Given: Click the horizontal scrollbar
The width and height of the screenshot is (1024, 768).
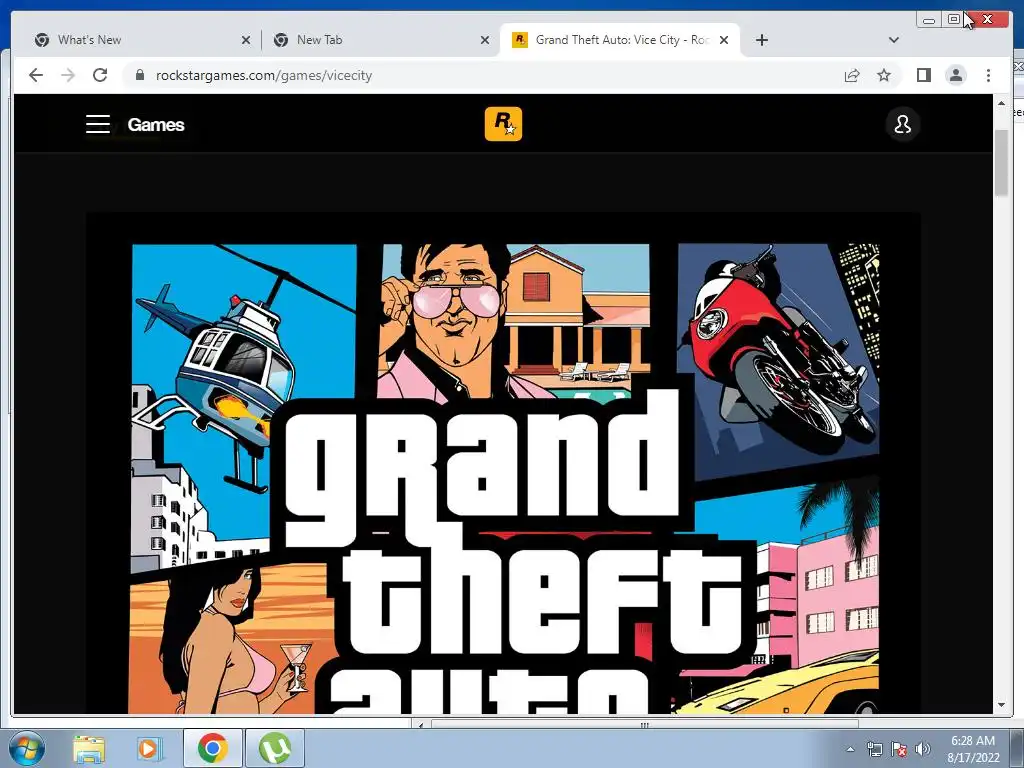Looking at the screenshot, I should (644, 724).
